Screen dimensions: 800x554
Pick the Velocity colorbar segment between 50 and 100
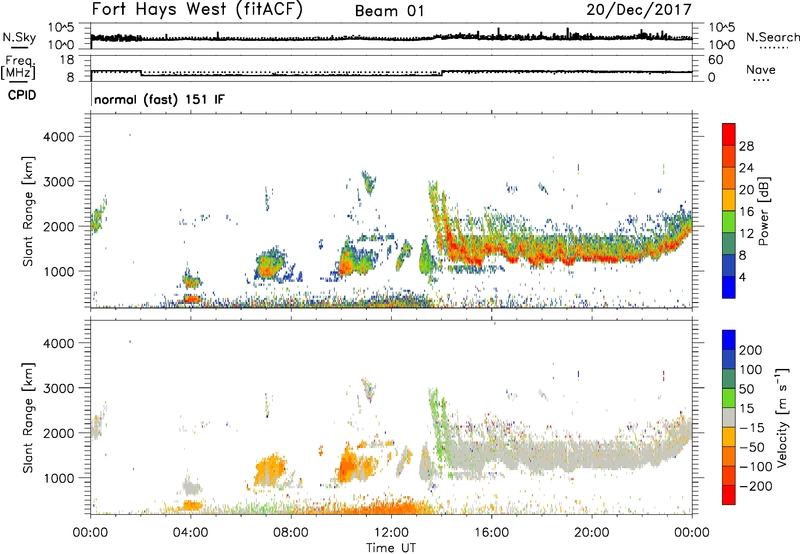[x=729, y=379]
